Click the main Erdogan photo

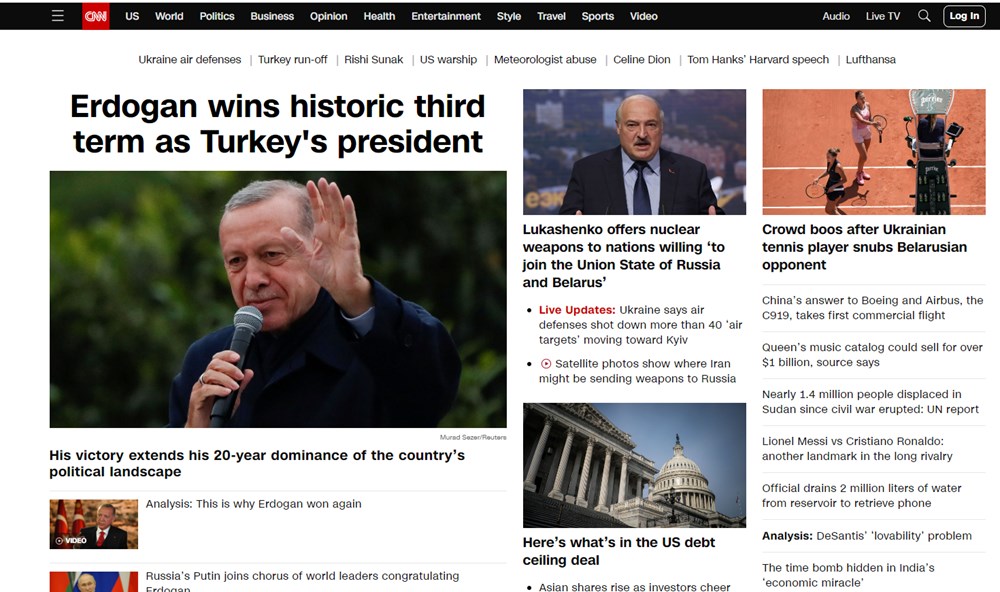tap(278, 299)
